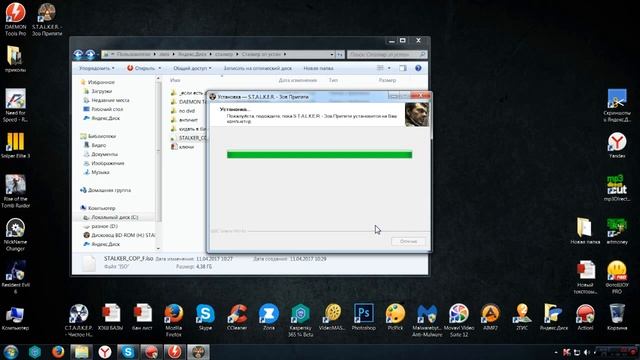Viewport: 640px width, 360px height.
Task: Open Компьютер desktop icon
Action: coord(16,318)
